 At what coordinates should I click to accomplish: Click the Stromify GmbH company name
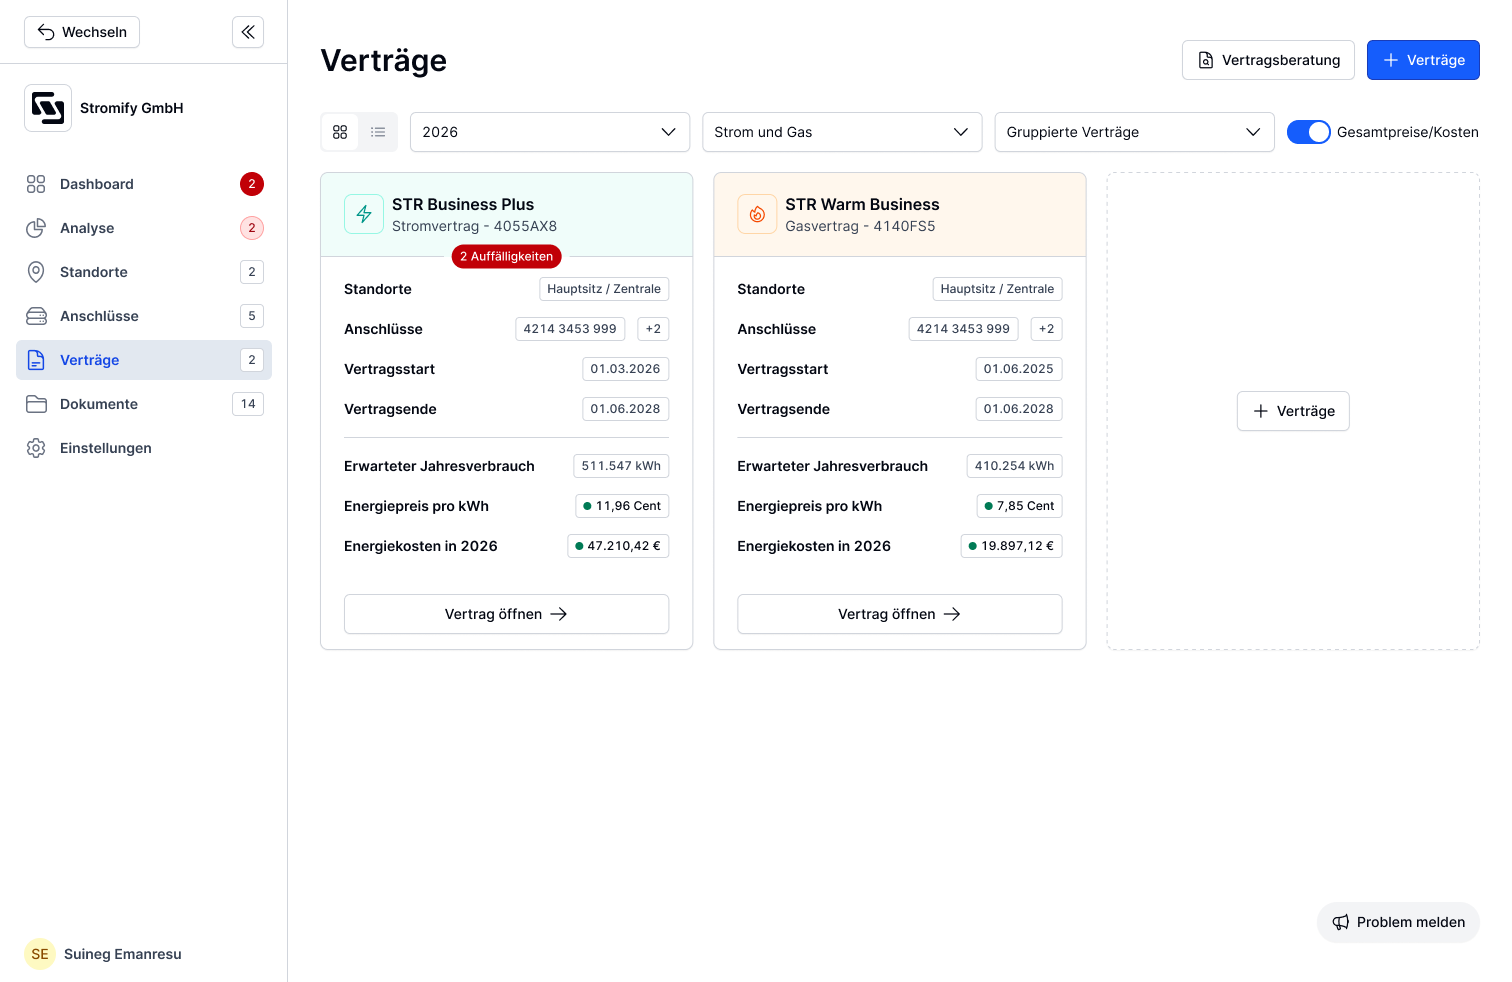click(132, 108)
